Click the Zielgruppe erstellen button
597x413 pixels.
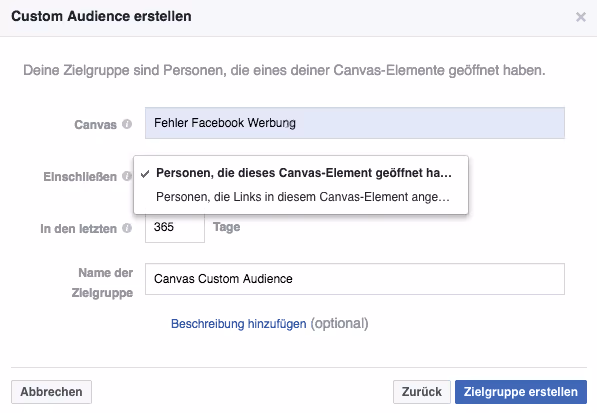click(x=520, y=392)
